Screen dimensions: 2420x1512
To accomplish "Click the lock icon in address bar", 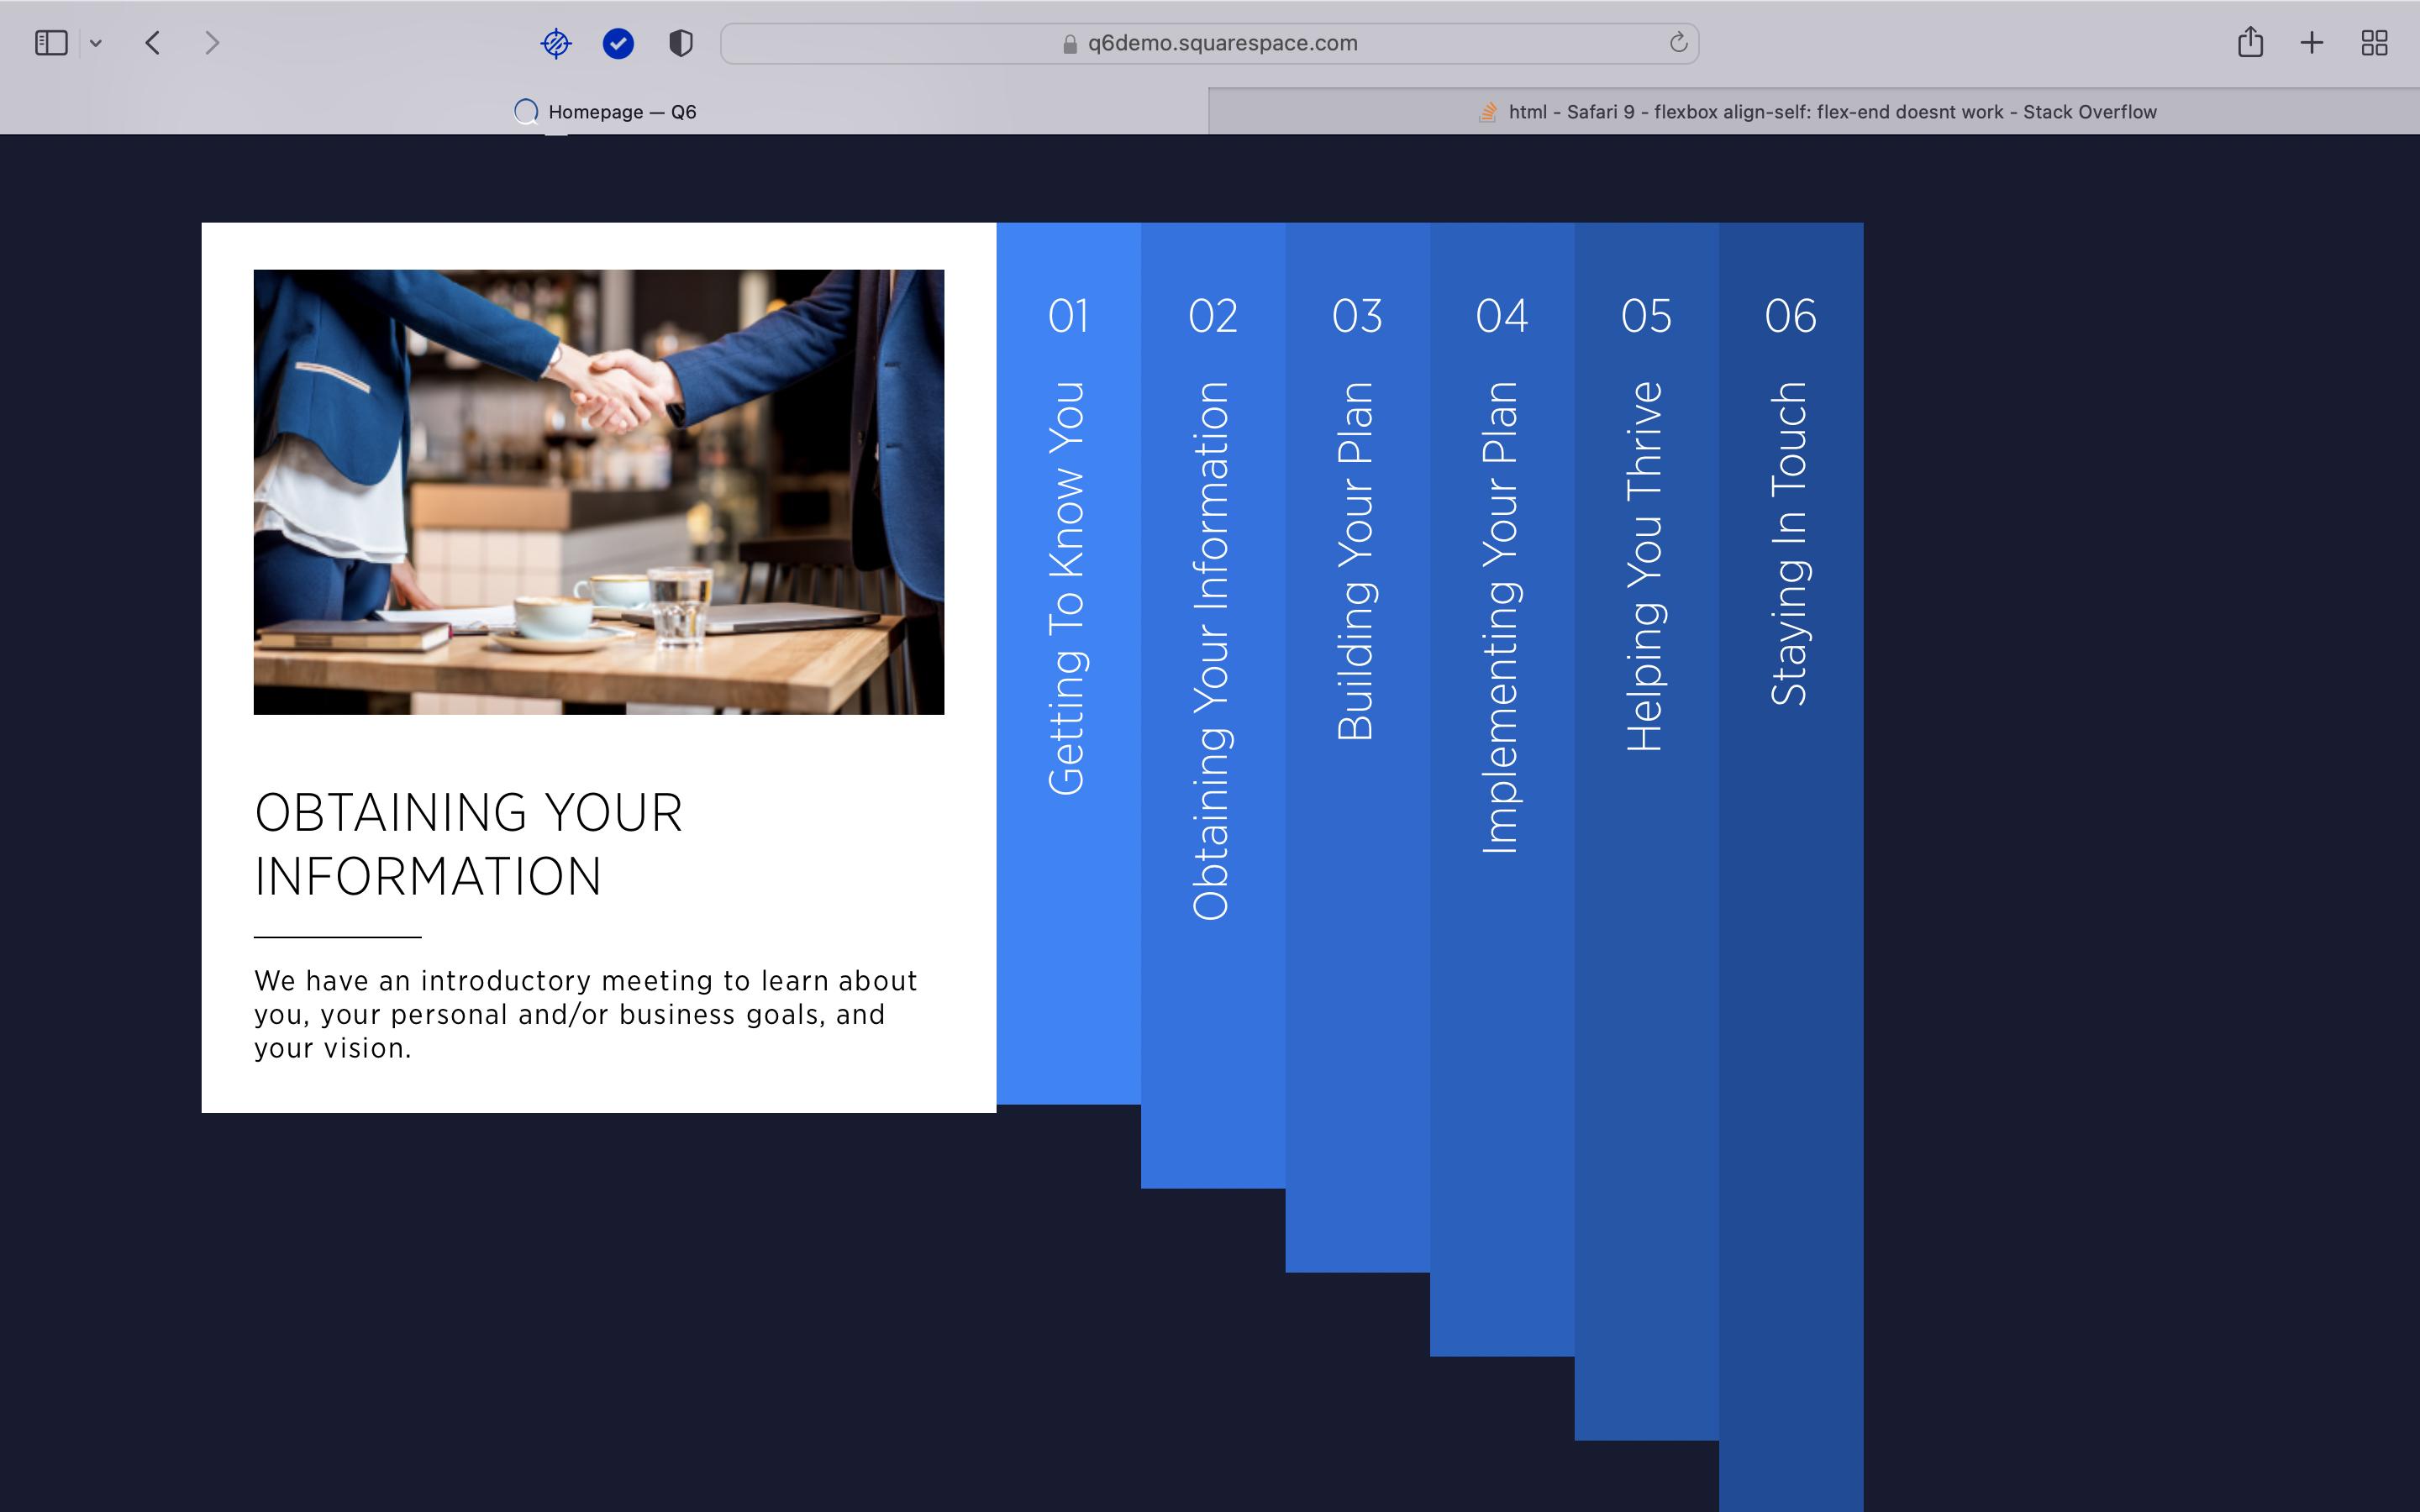I will click(x=1070, y=44).
